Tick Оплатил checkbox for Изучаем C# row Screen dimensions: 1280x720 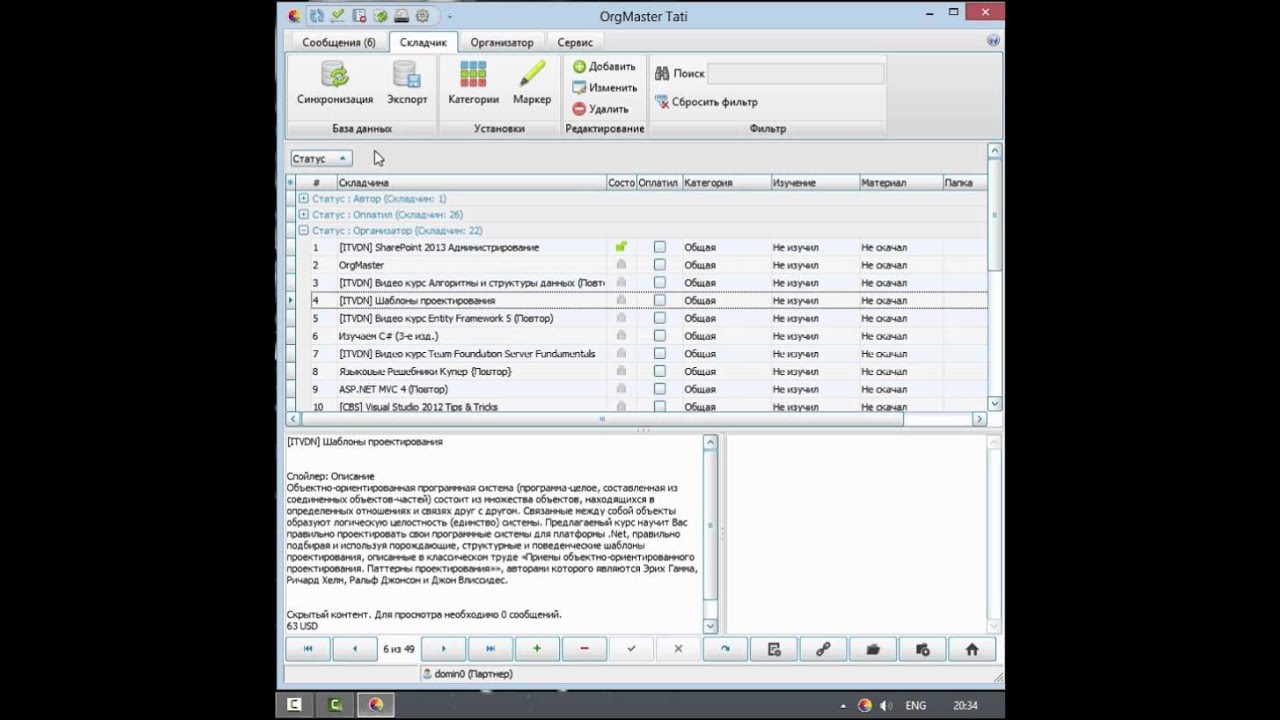tap(660, 336)
